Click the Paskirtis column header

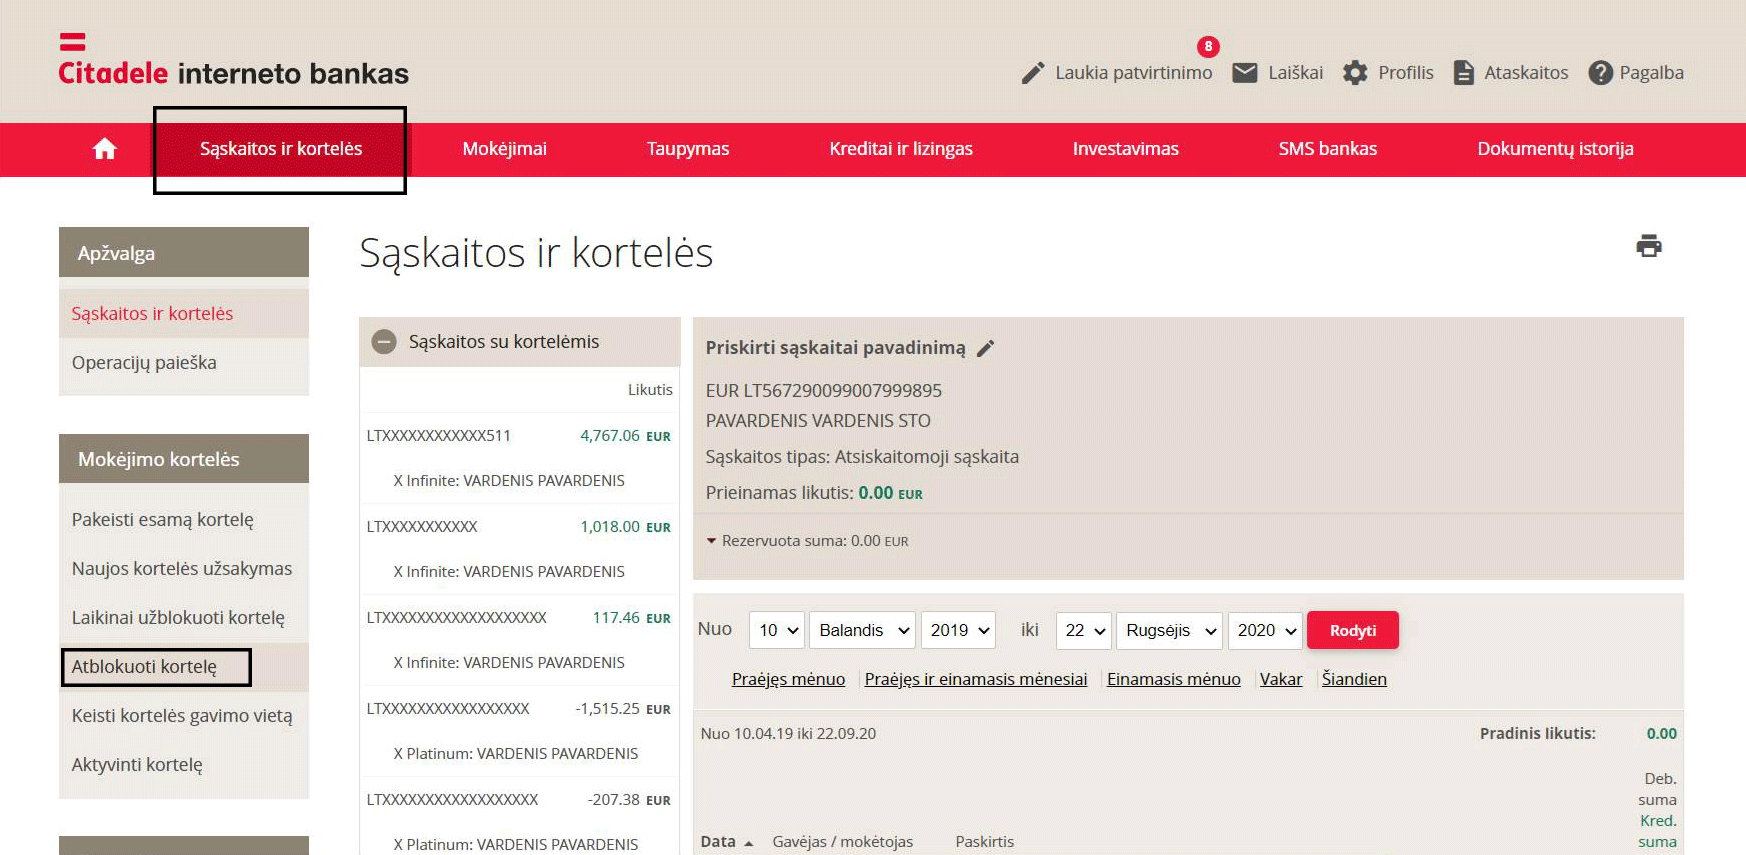coord(985,842)
